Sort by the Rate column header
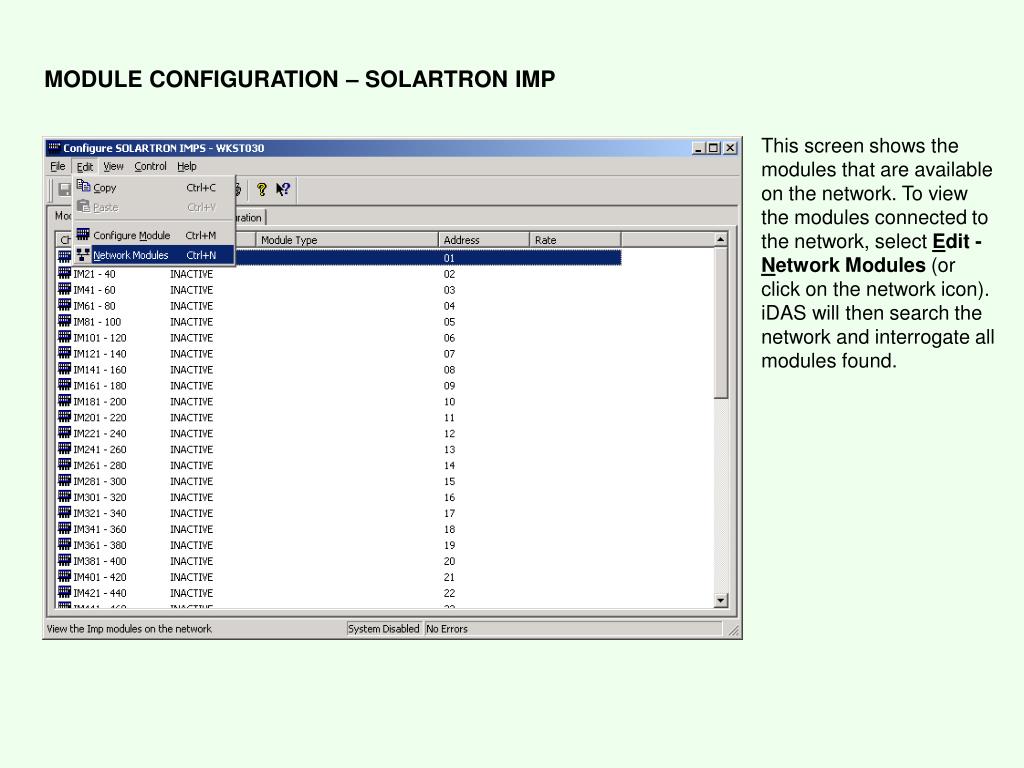The height and width of the screenshot is (768, 1024). click(575, 240)
